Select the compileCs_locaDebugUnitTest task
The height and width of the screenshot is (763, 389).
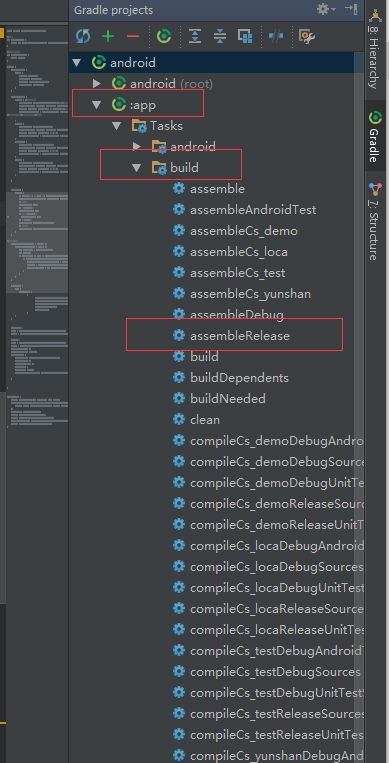277,588
